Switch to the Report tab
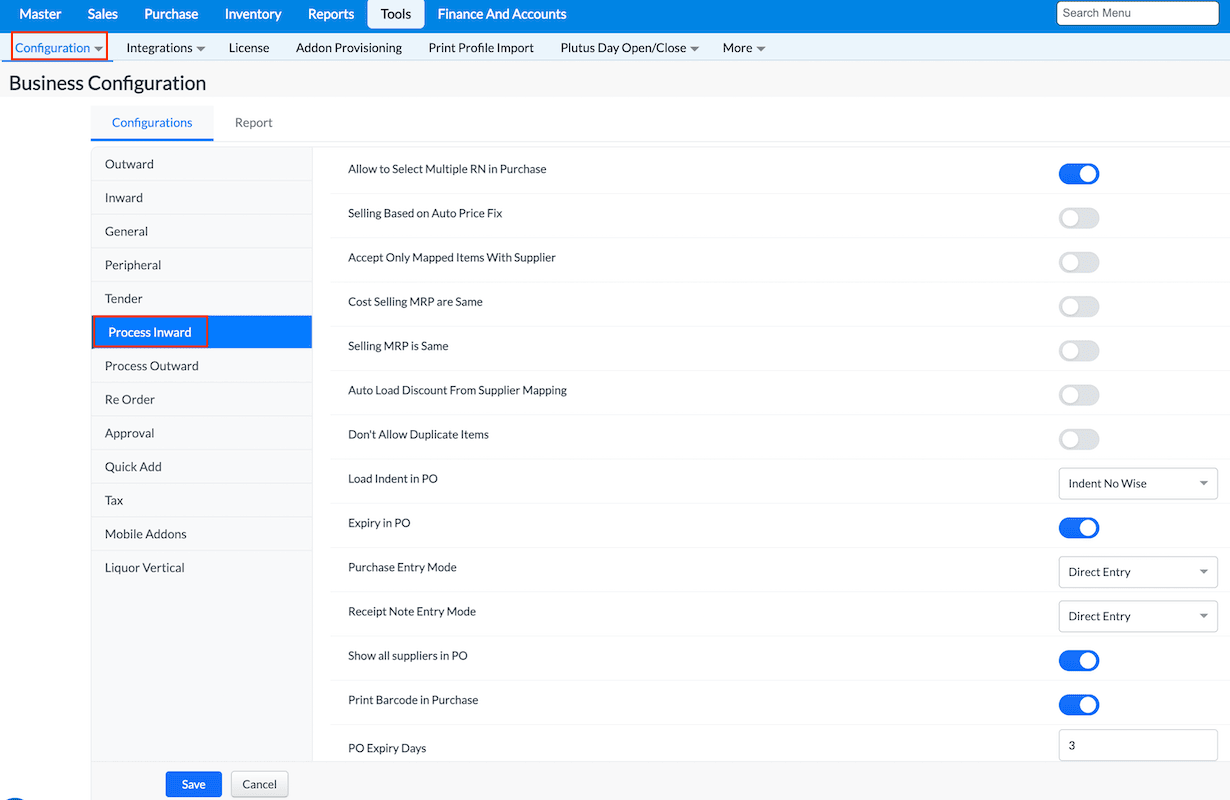The height and width of the screenshot is (800, 1230). tap(253, 122)
